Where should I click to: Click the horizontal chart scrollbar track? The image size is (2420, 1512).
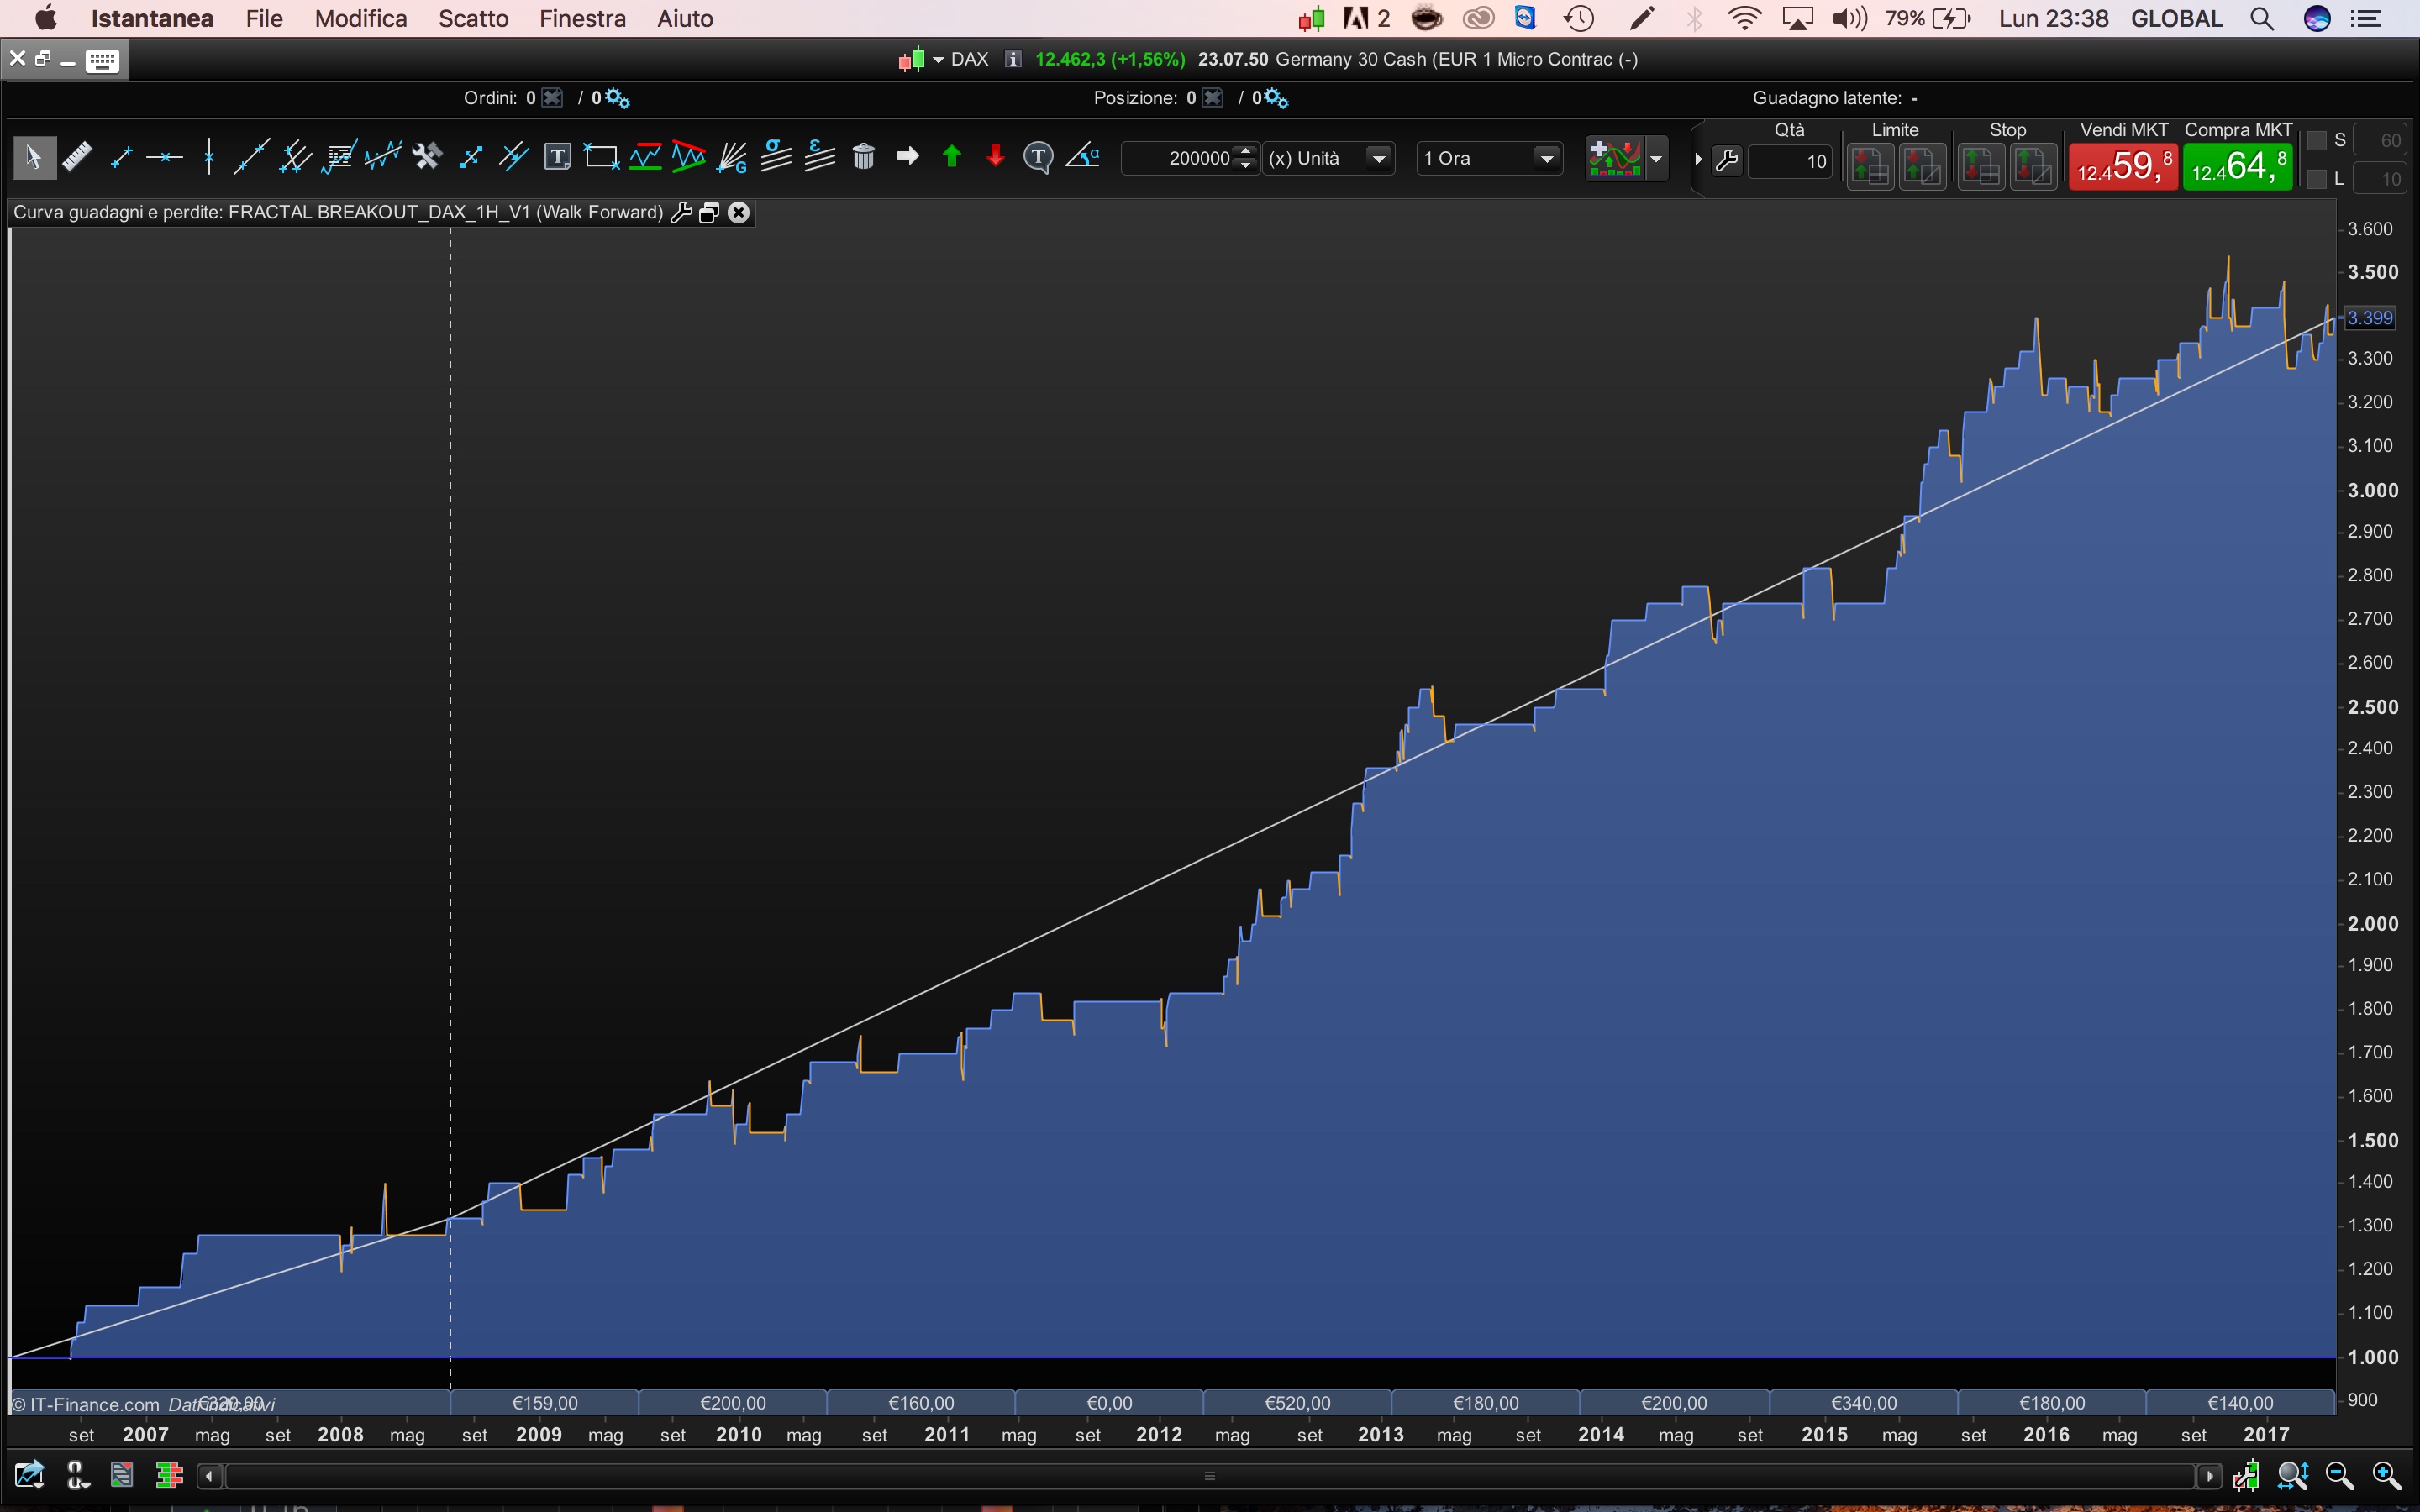[x=1209, y=1476]
